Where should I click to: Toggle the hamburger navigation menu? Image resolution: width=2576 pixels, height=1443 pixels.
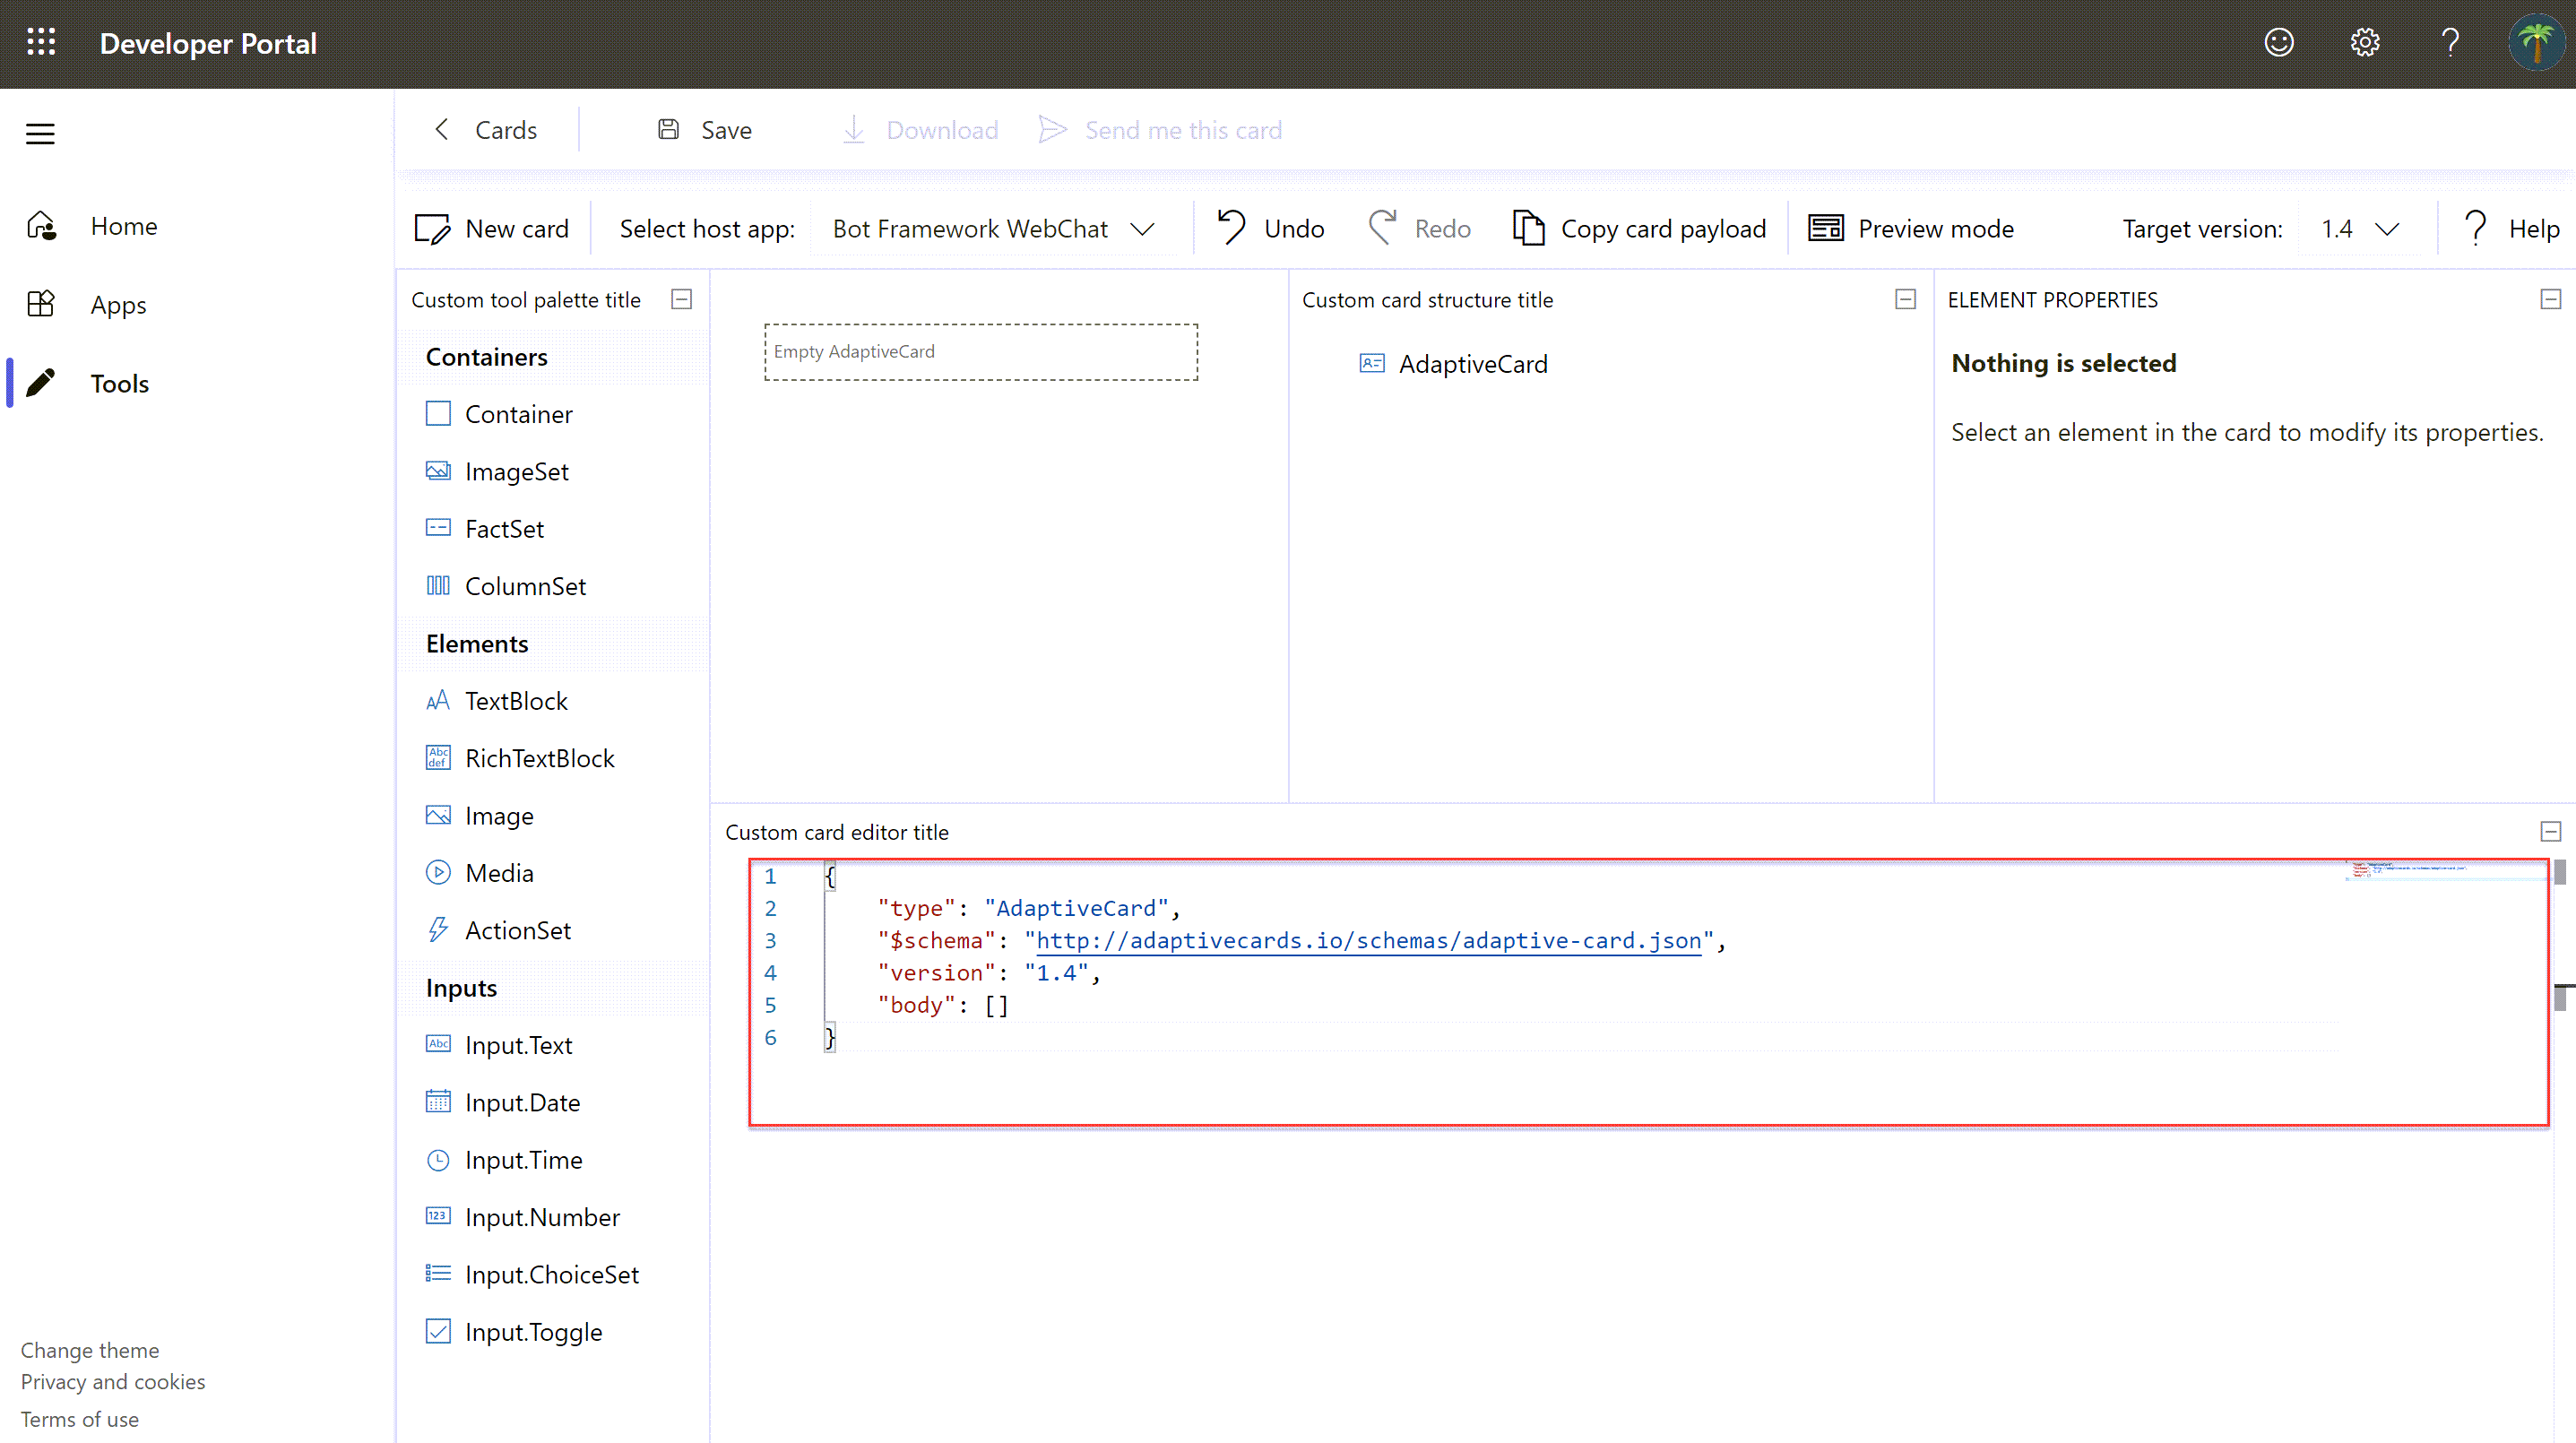tap(40, 133)
